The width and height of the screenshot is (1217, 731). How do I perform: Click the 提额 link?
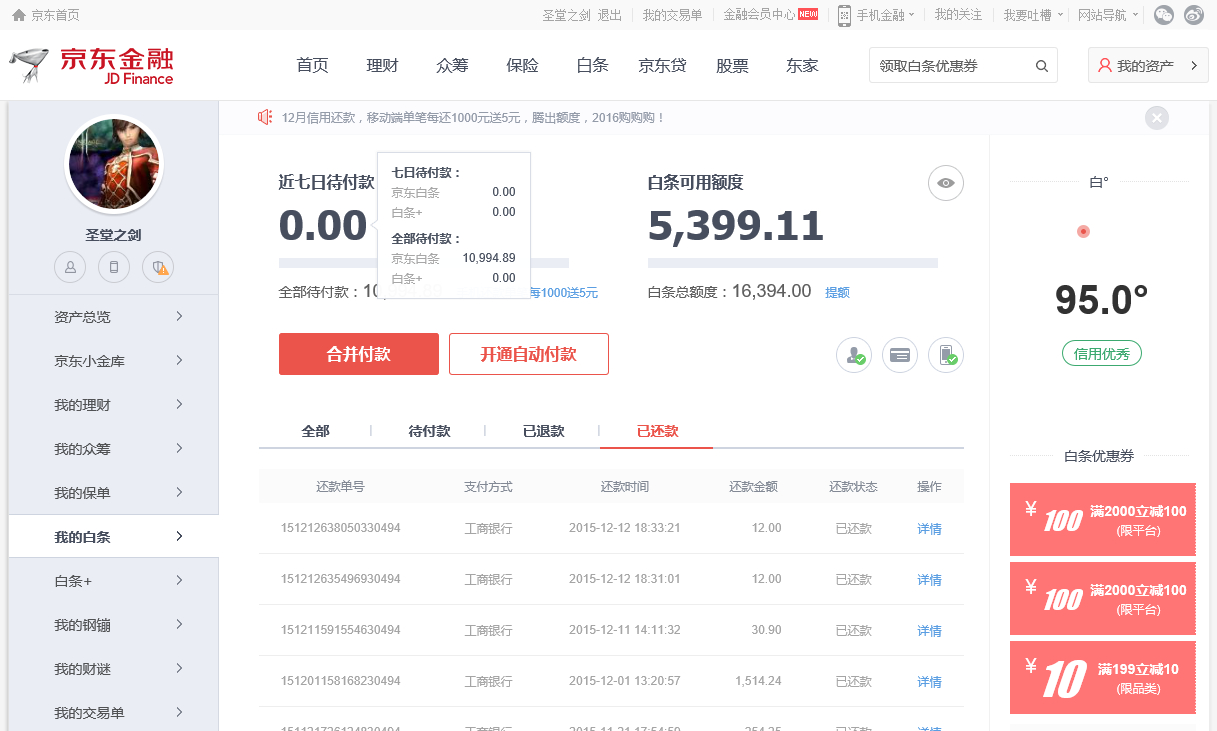tap(837, 293)
